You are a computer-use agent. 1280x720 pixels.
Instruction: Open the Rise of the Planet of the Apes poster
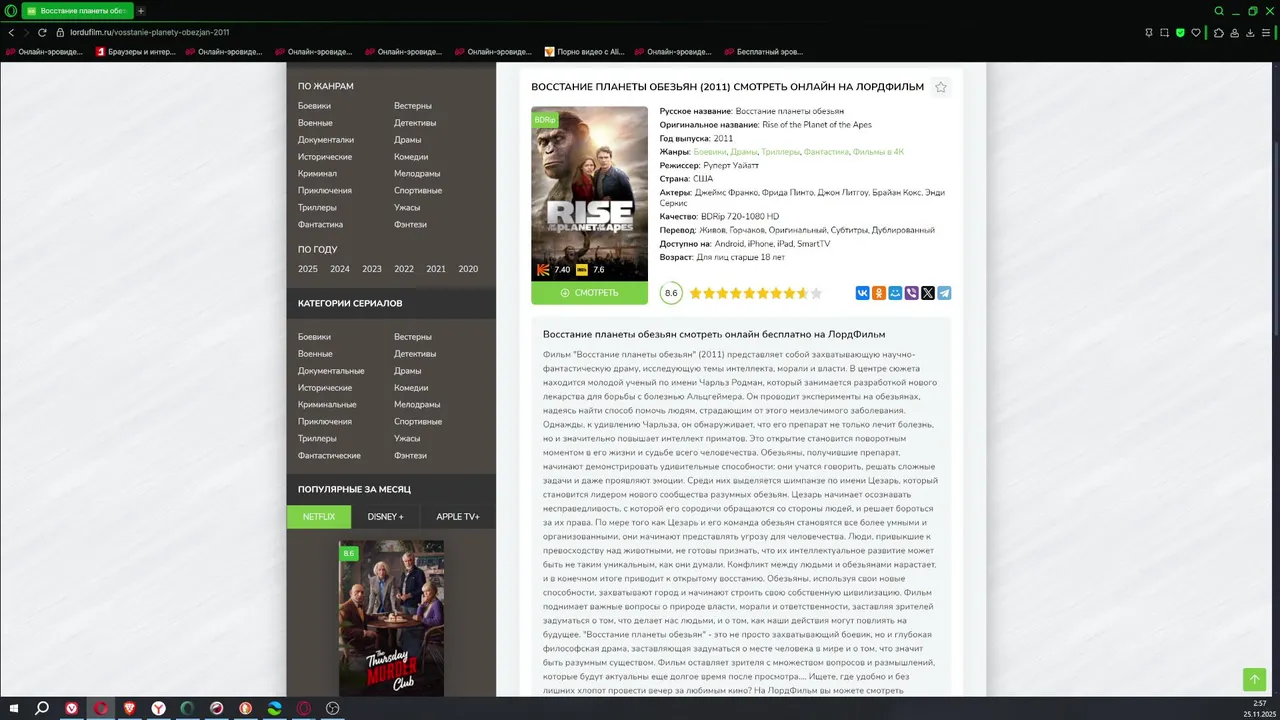pos(589,193)
